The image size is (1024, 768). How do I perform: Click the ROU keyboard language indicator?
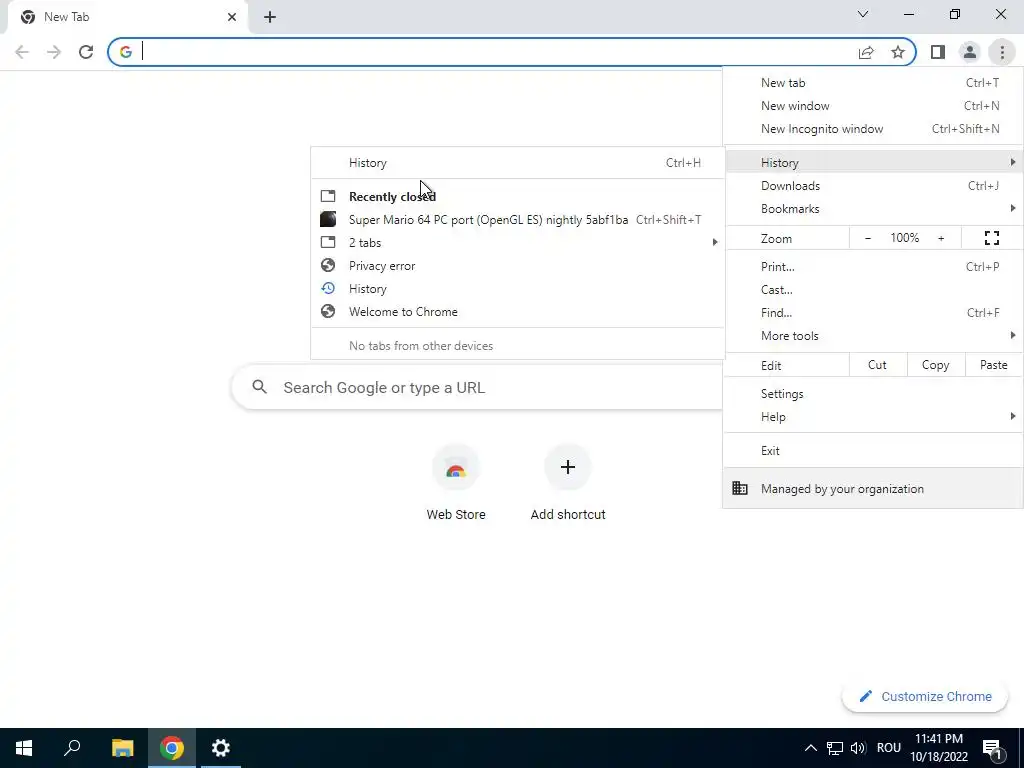(x=889, y=748)
